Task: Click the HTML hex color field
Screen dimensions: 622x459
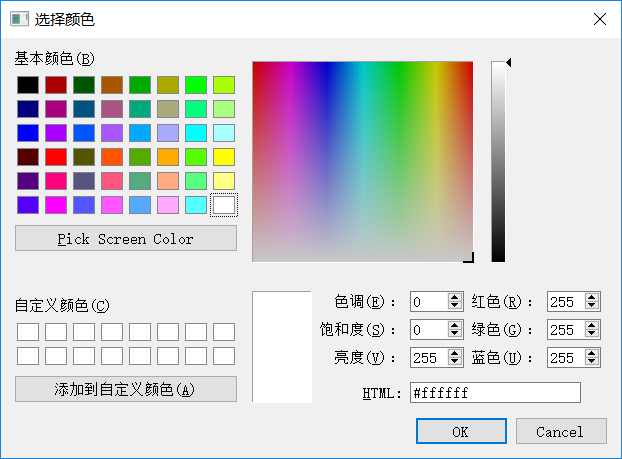Action: [x=495, y=393]
